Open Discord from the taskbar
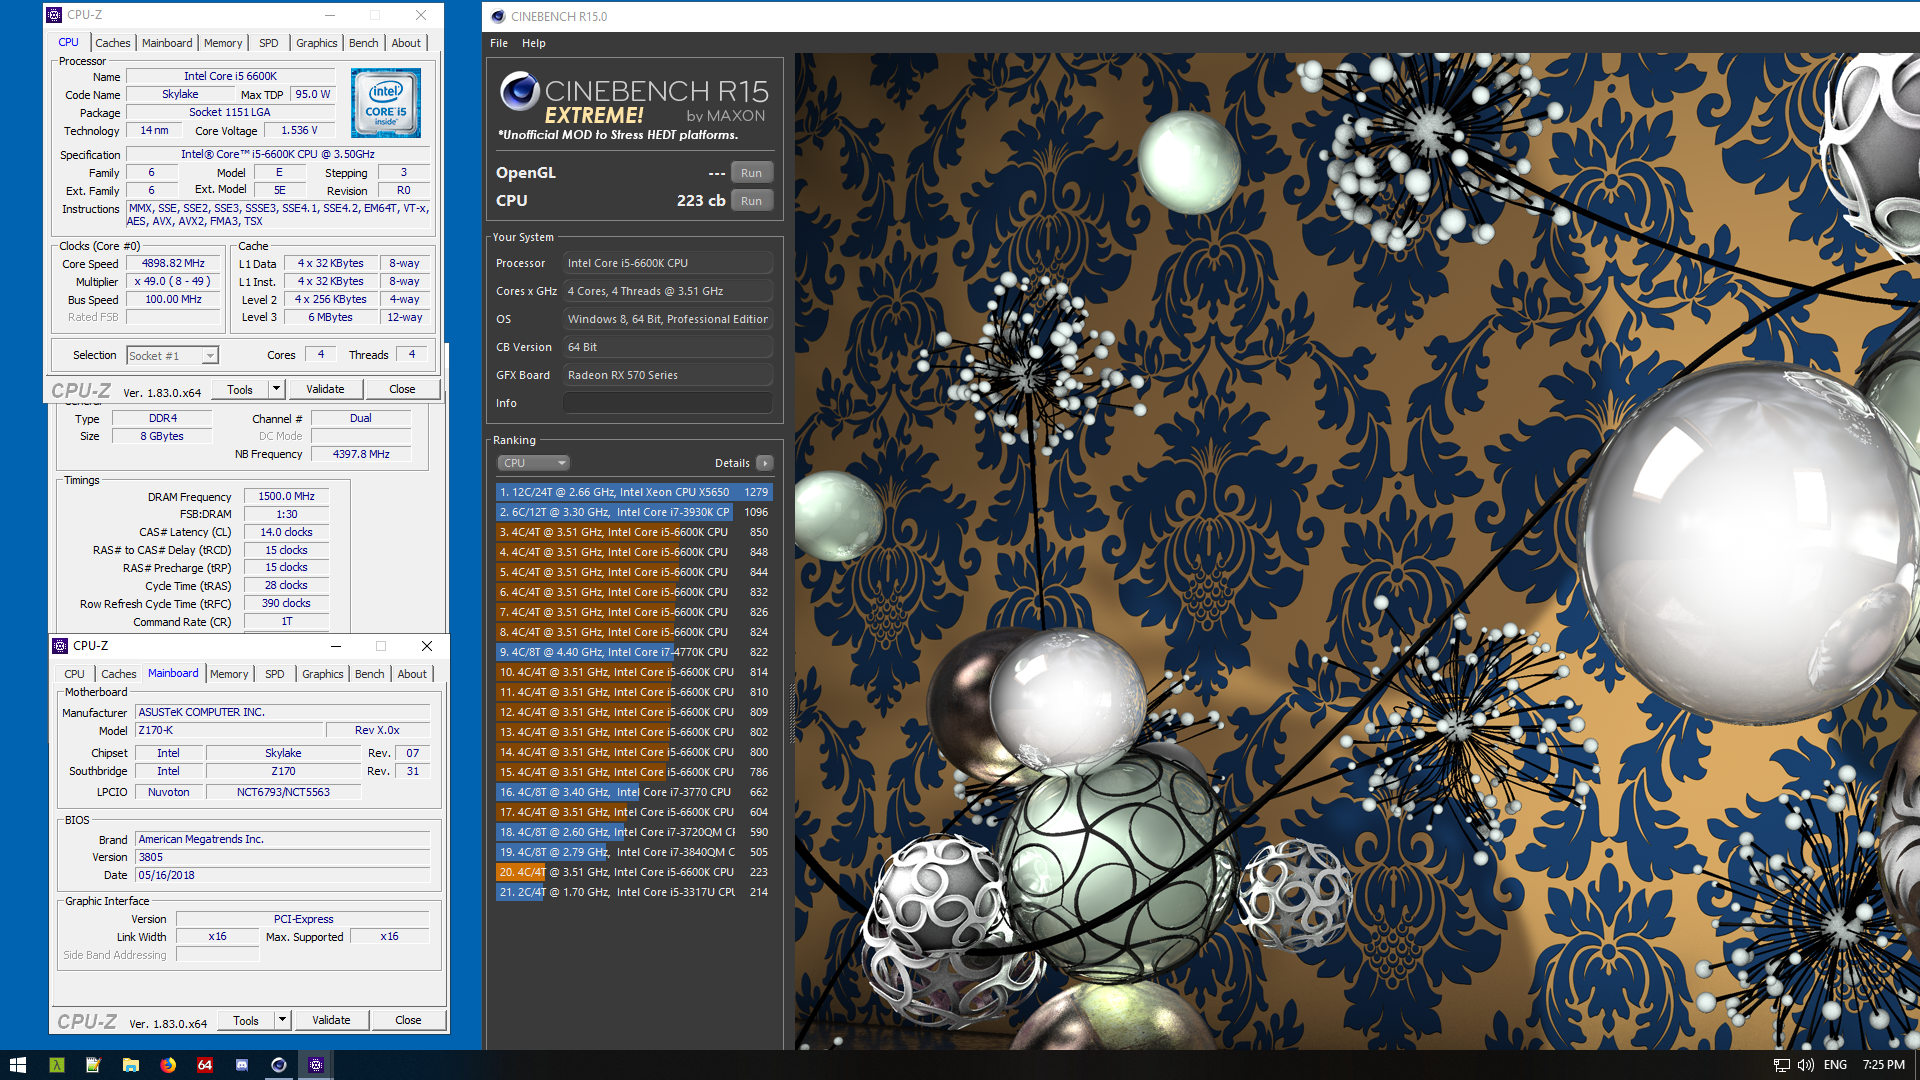 click(x=241, y=1065)
